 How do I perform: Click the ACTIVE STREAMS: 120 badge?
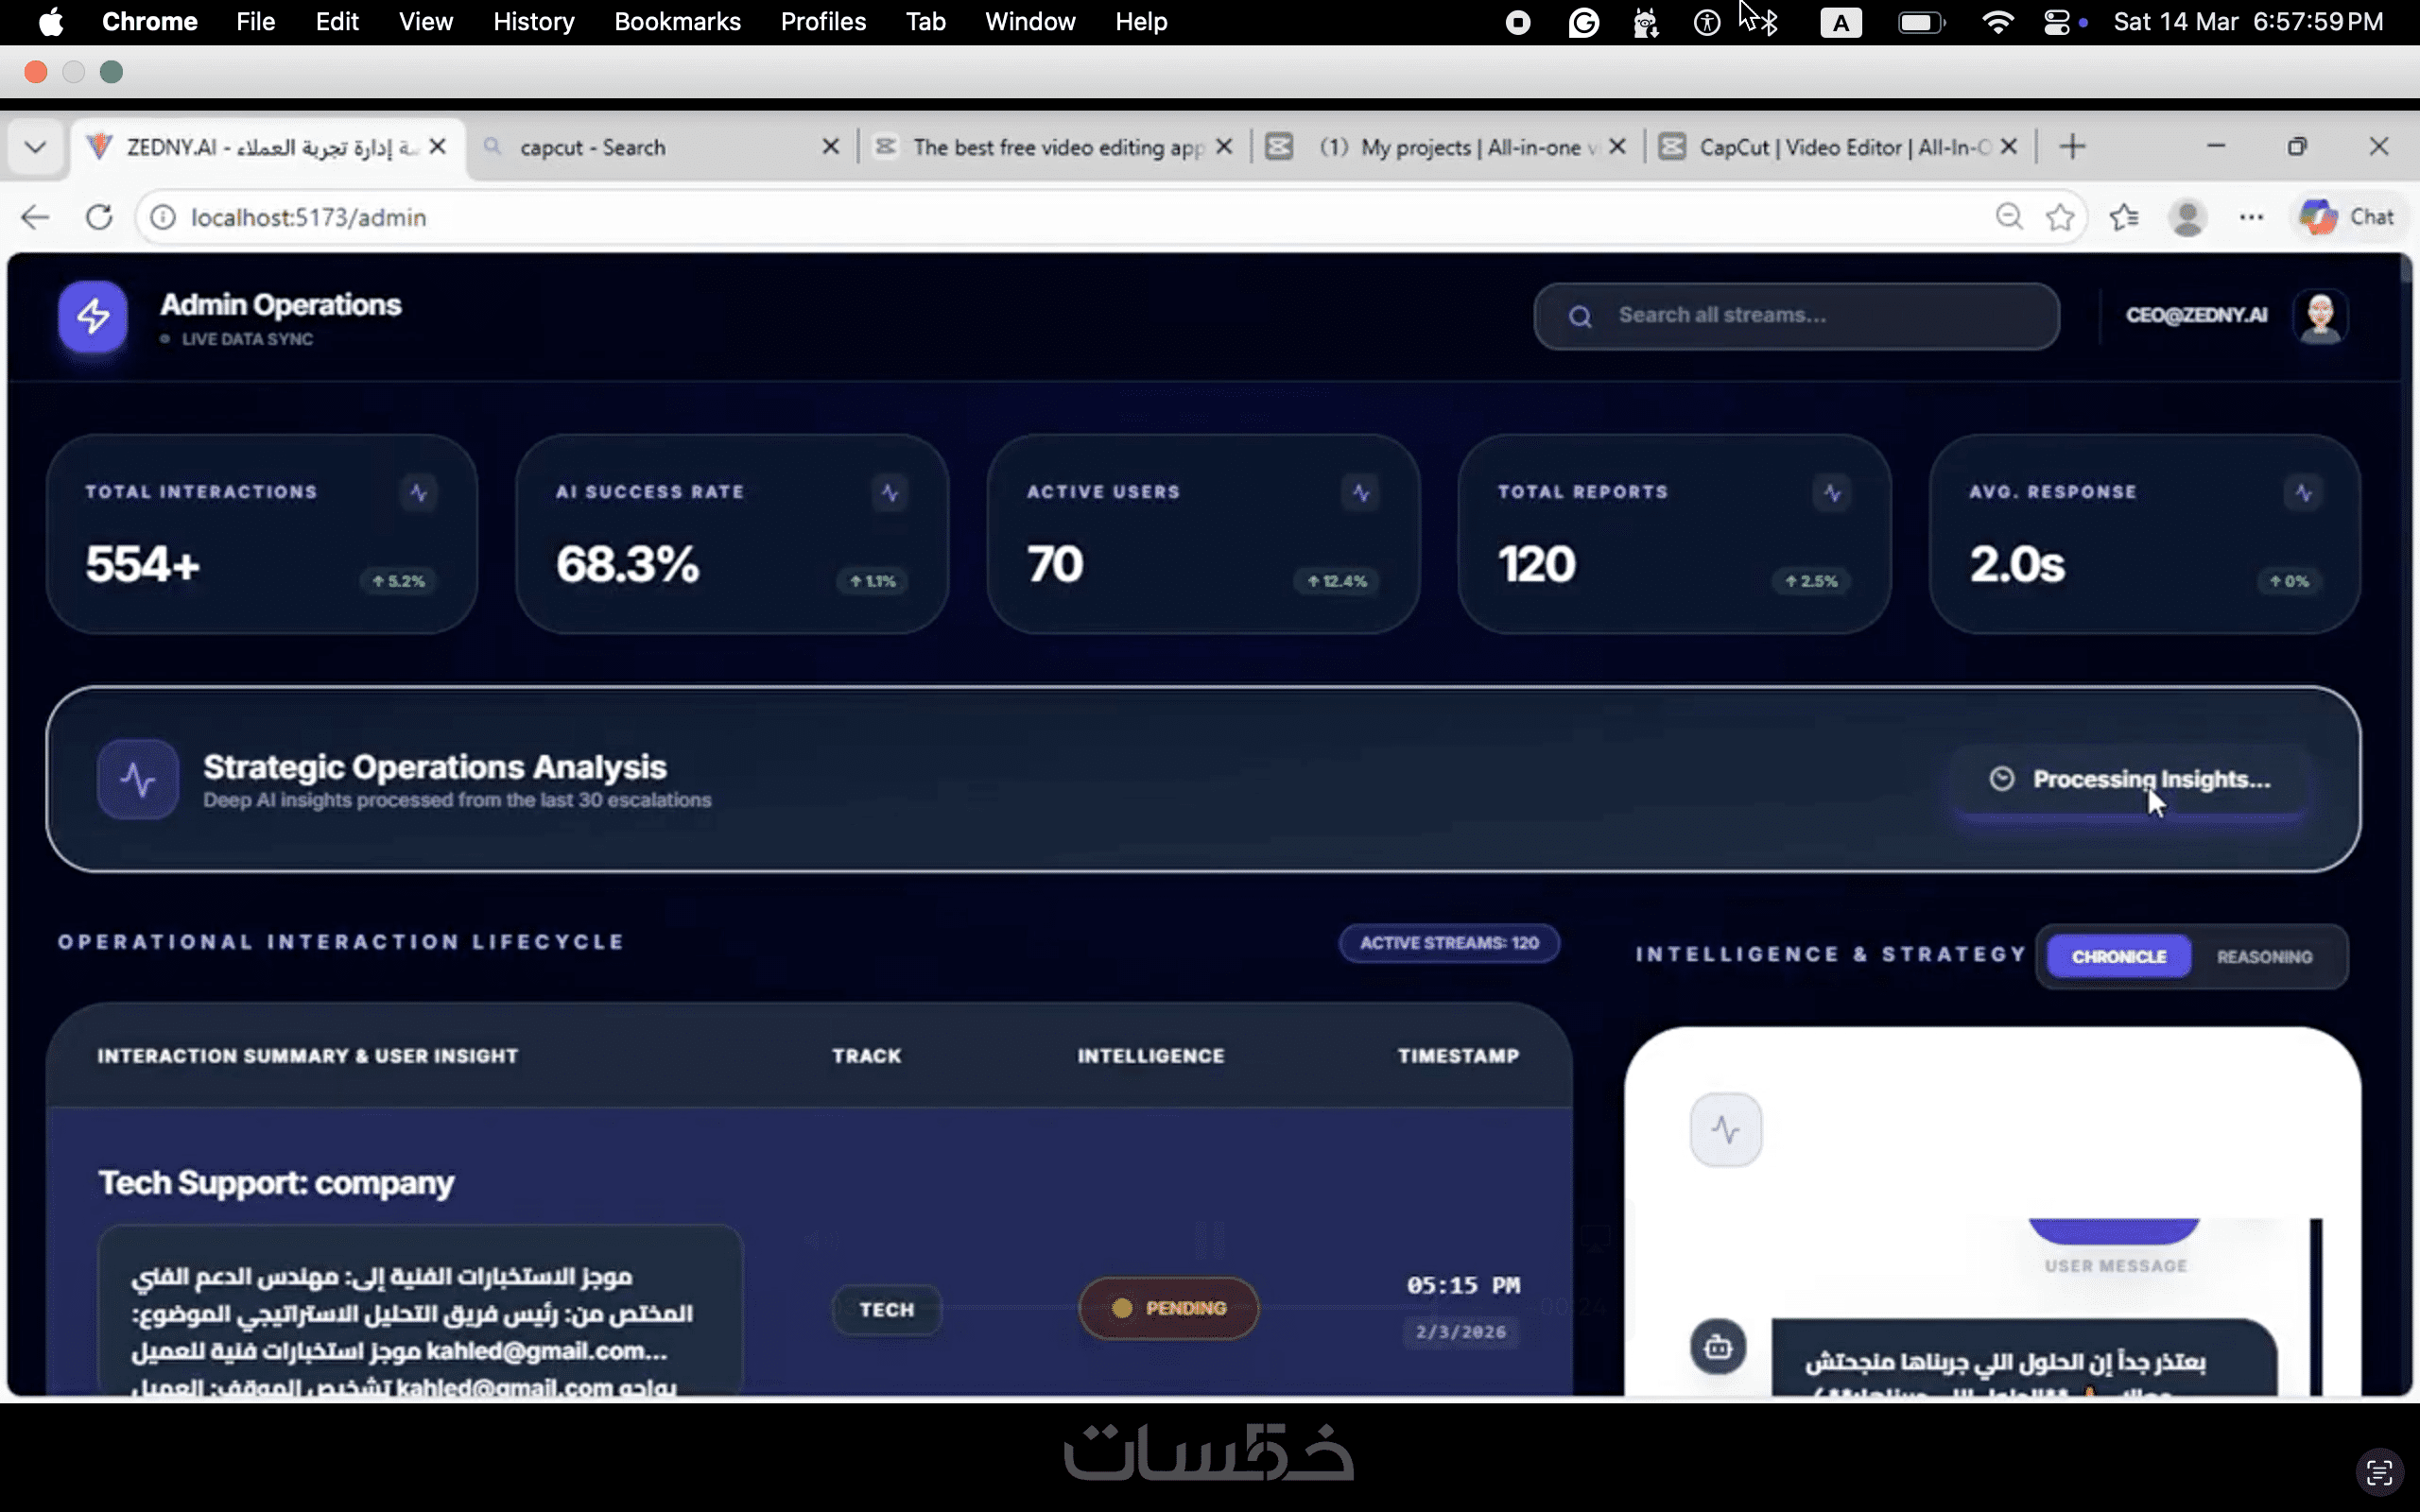tap(1449, 943)
